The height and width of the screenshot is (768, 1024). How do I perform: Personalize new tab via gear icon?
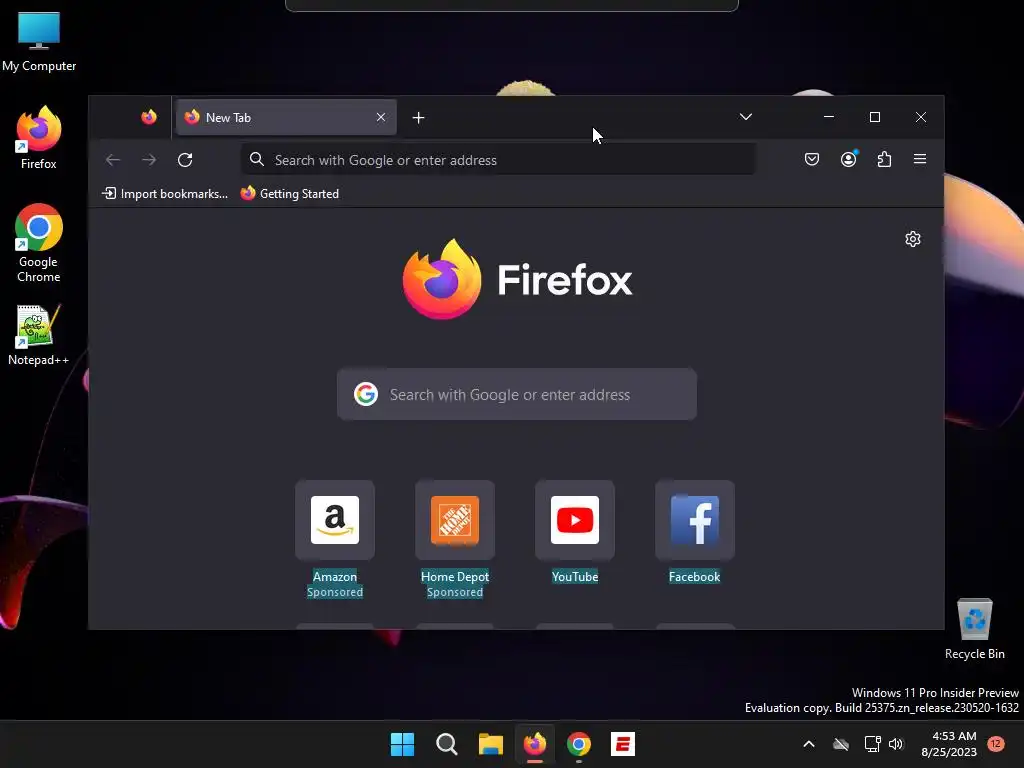coord(913,239)
